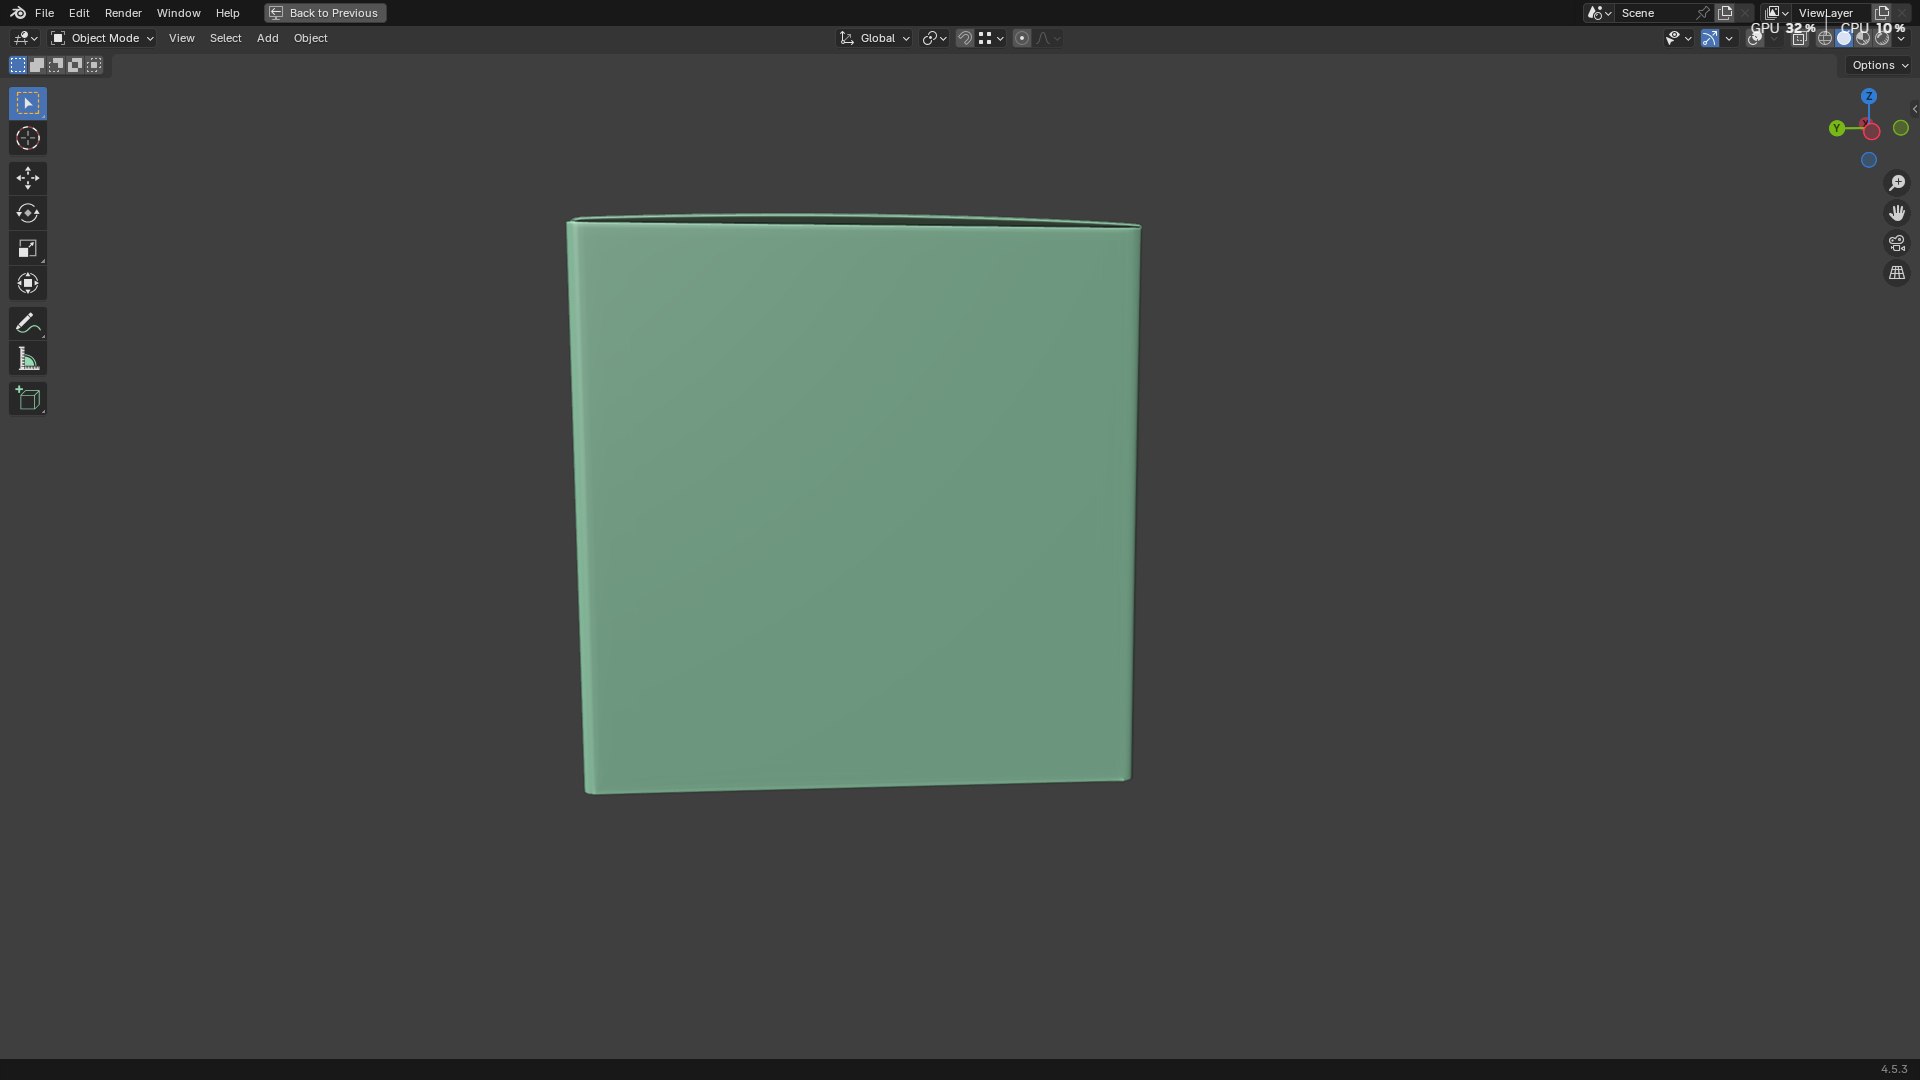Click the Pan view hand icon
This screenshot has width=1920, height=1080.
[1897, 213]
